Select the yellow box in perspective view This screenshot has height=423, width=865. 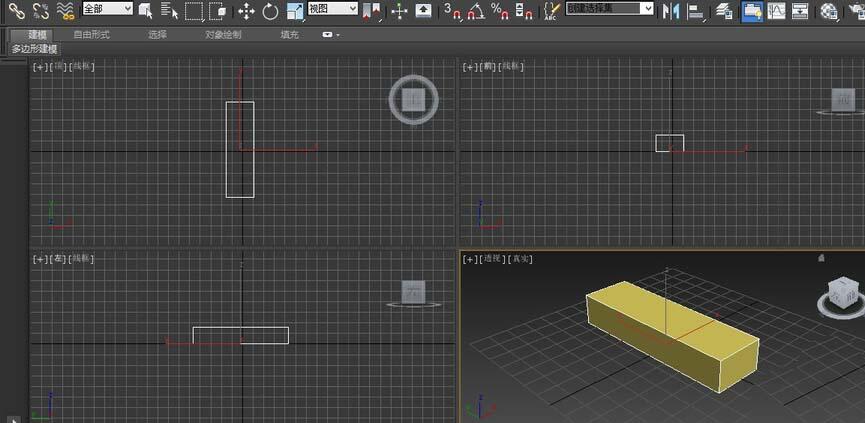point(672,335)
